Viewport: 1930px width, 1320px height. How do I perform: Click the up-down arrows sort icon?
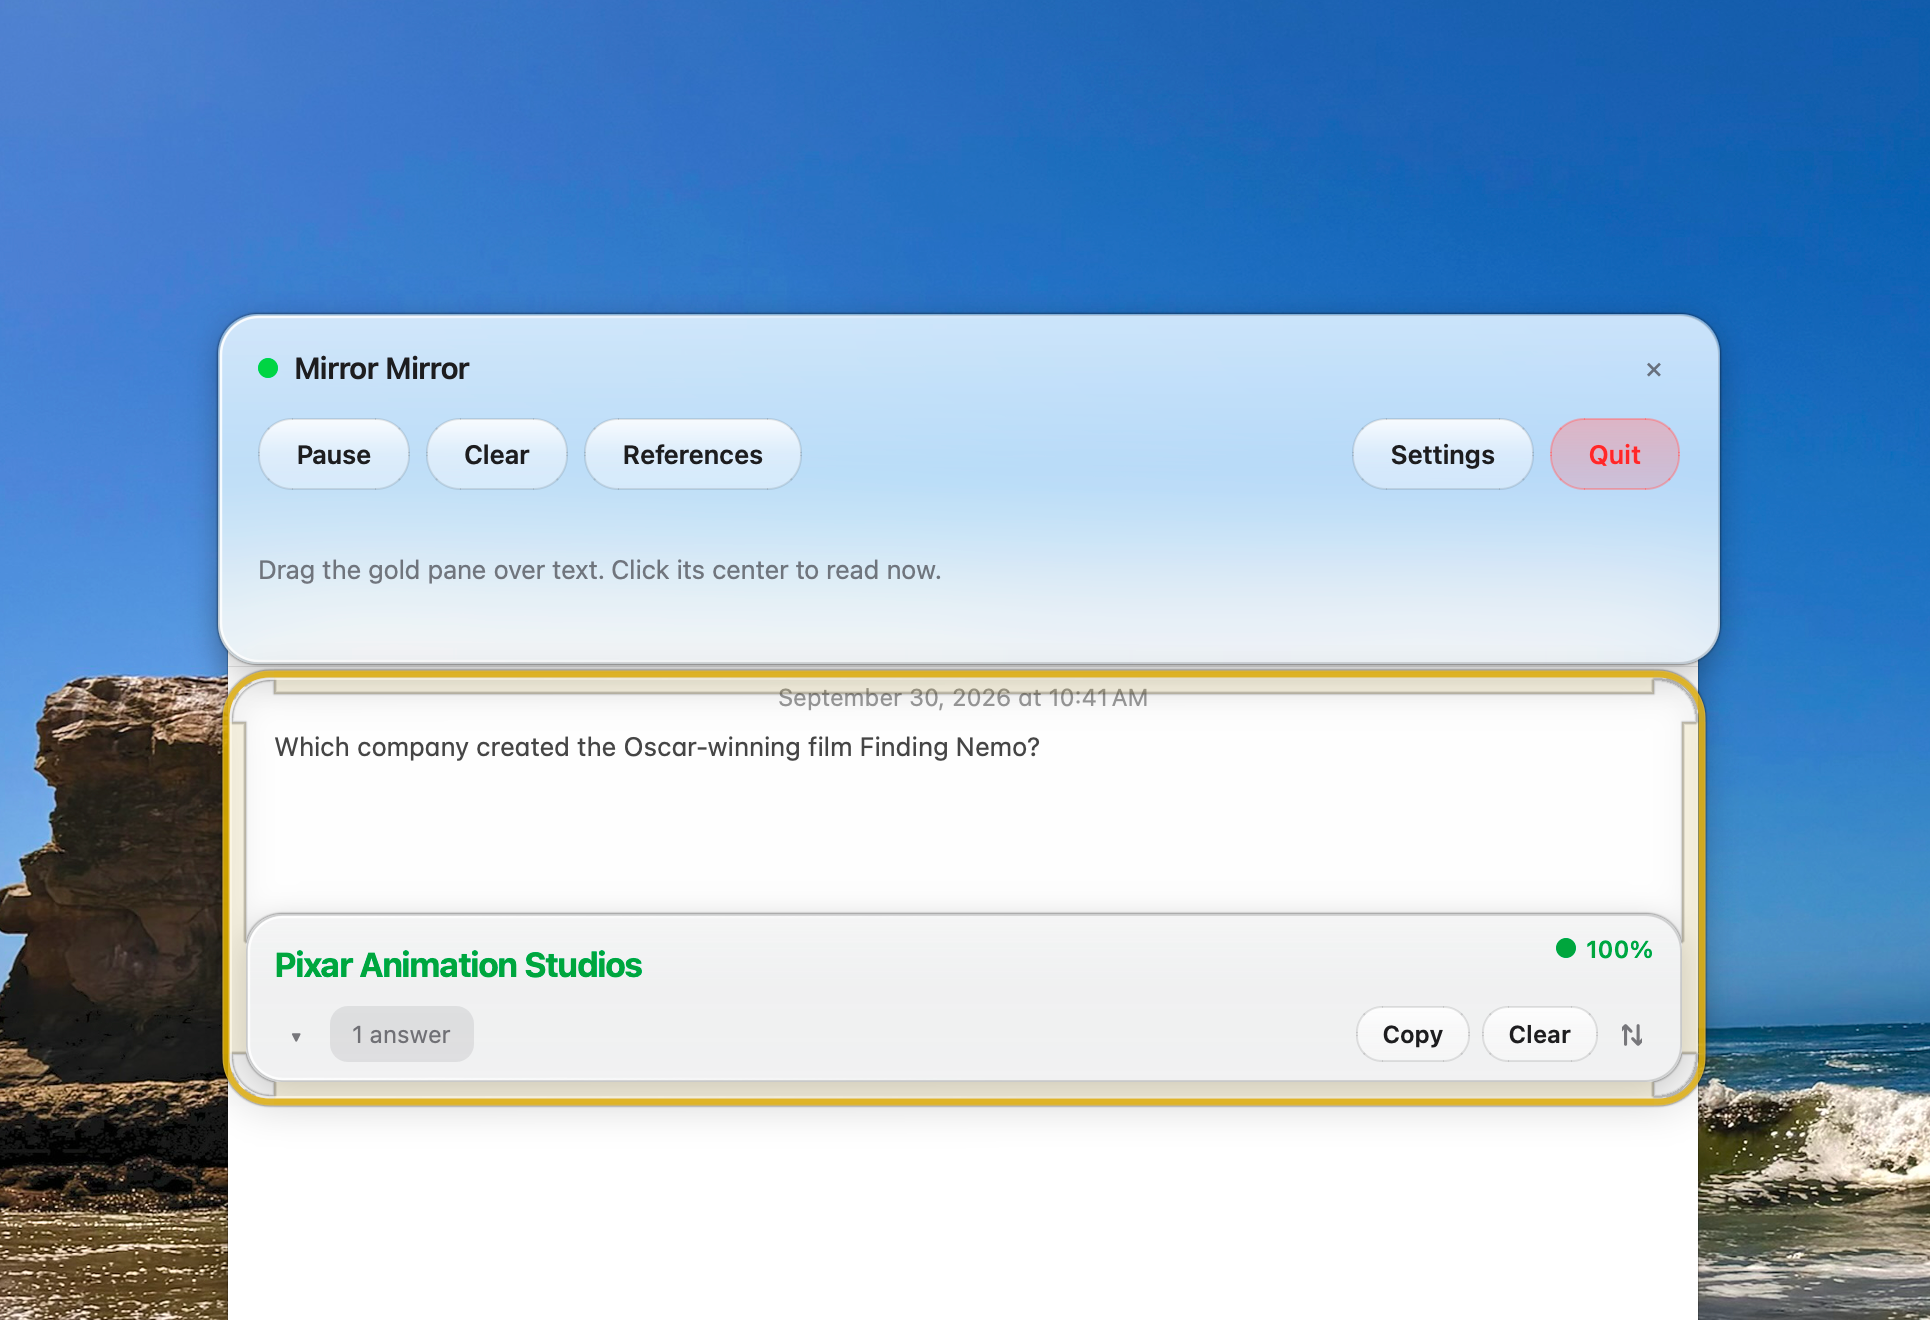1632,1035
